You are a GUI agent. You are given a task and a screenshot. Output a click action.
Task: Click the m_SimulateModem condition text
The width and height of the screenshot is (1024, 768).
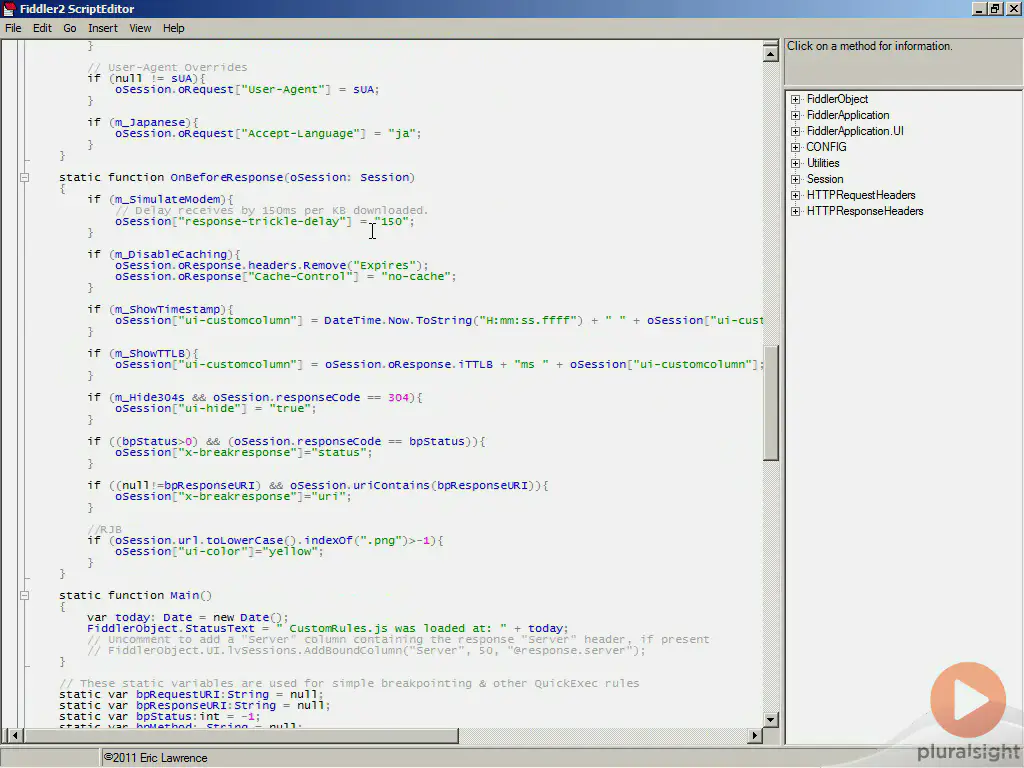pos(168,199)
